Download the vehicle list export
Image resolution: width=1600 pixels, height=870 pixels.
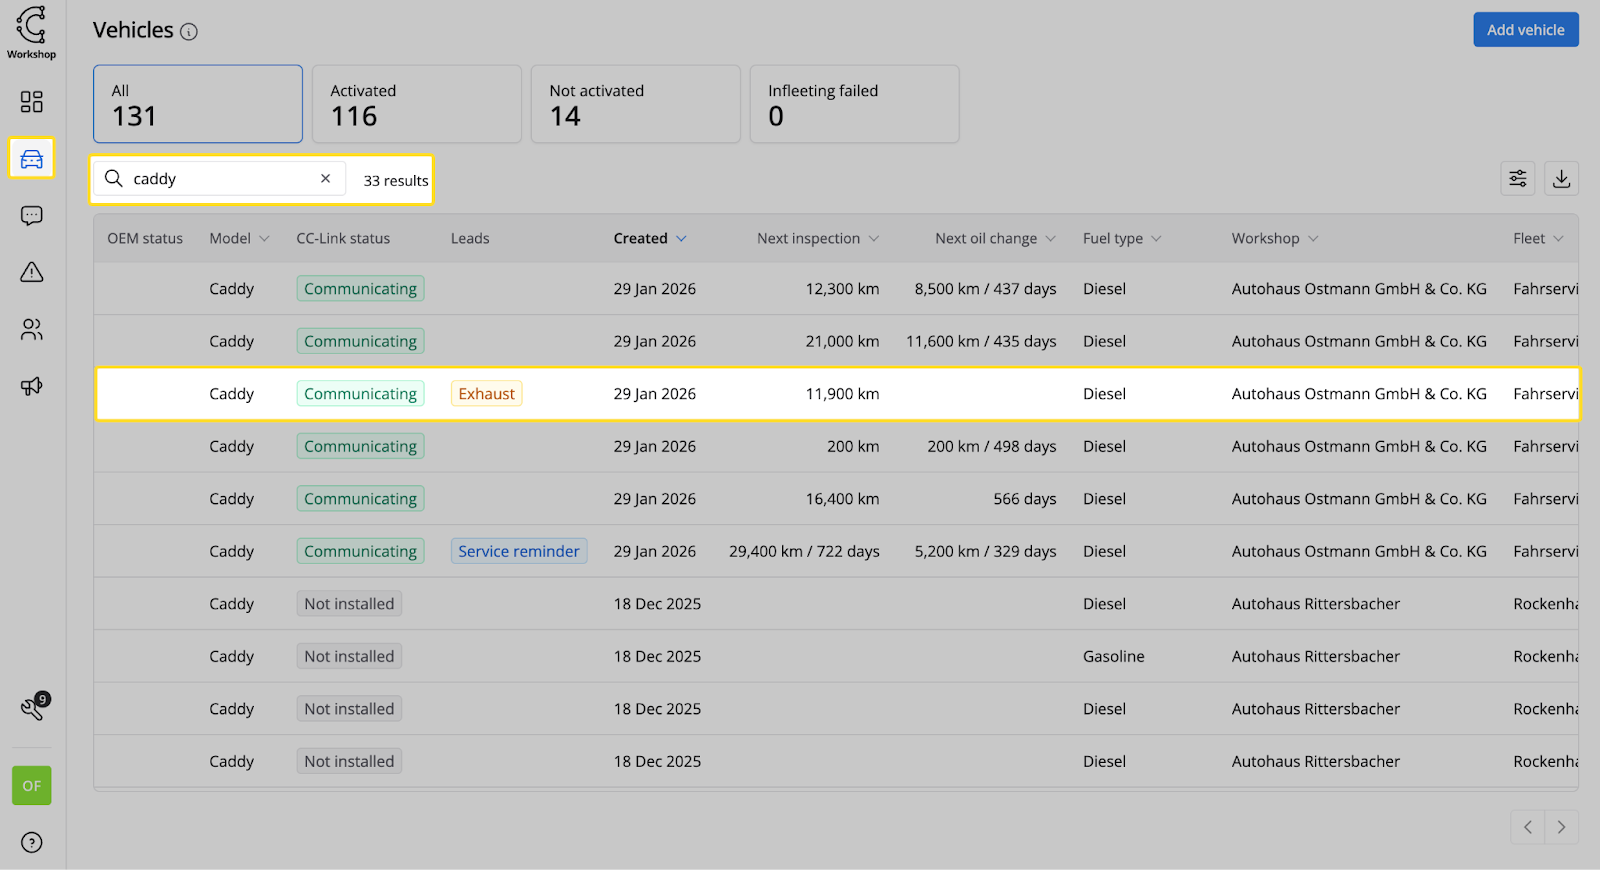(1561, 179)
